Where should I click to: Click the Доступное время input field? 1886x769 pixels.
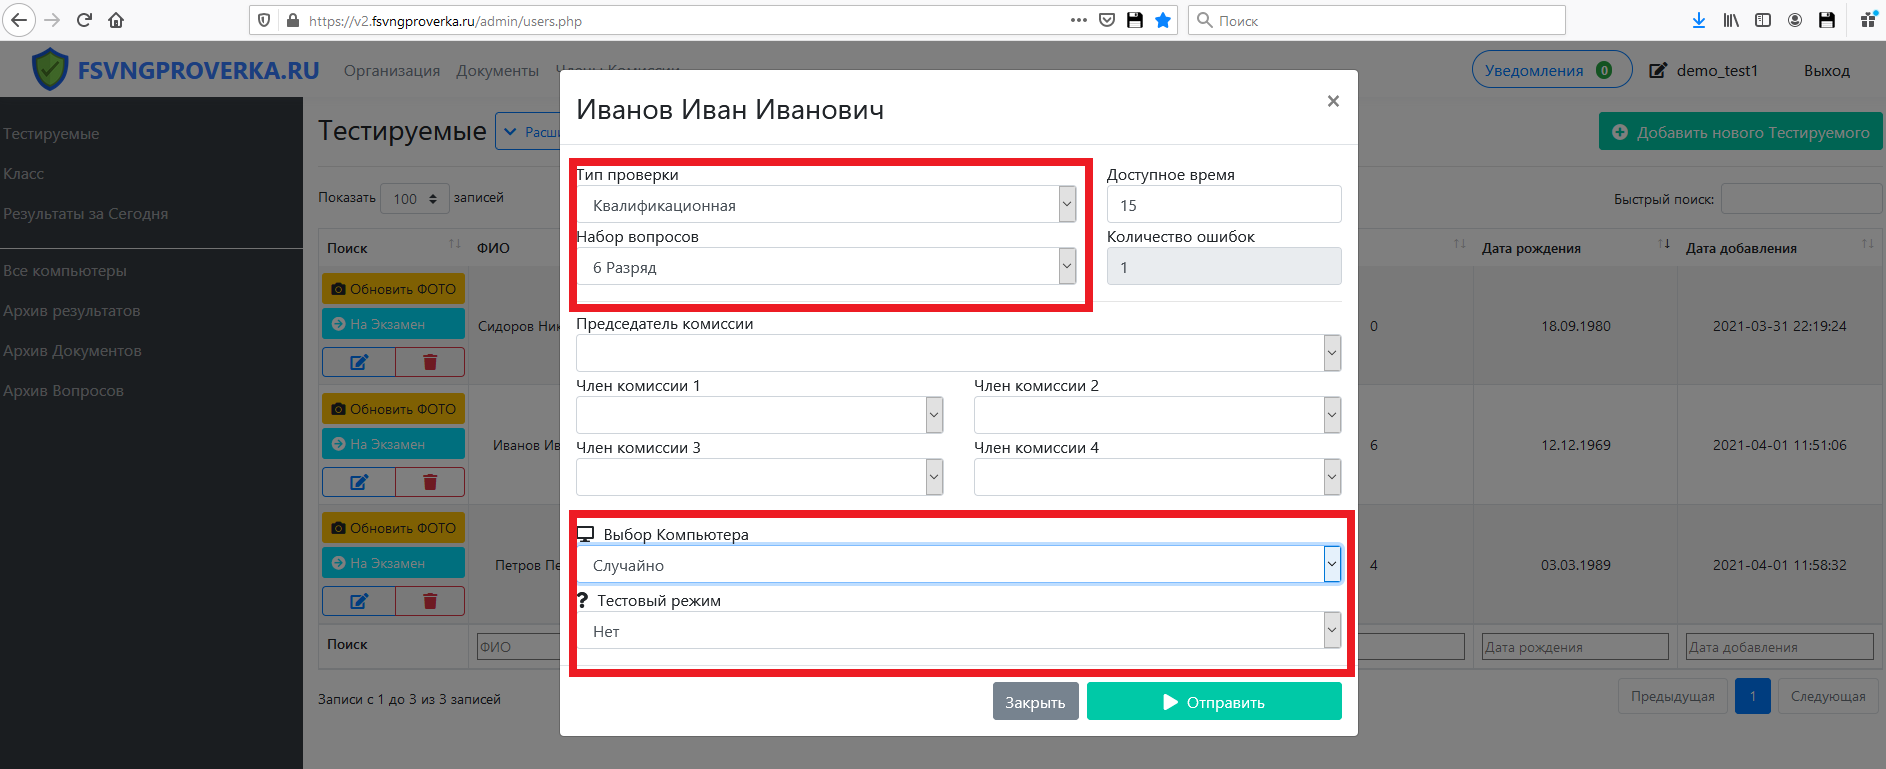click(x=1223, y=205)
